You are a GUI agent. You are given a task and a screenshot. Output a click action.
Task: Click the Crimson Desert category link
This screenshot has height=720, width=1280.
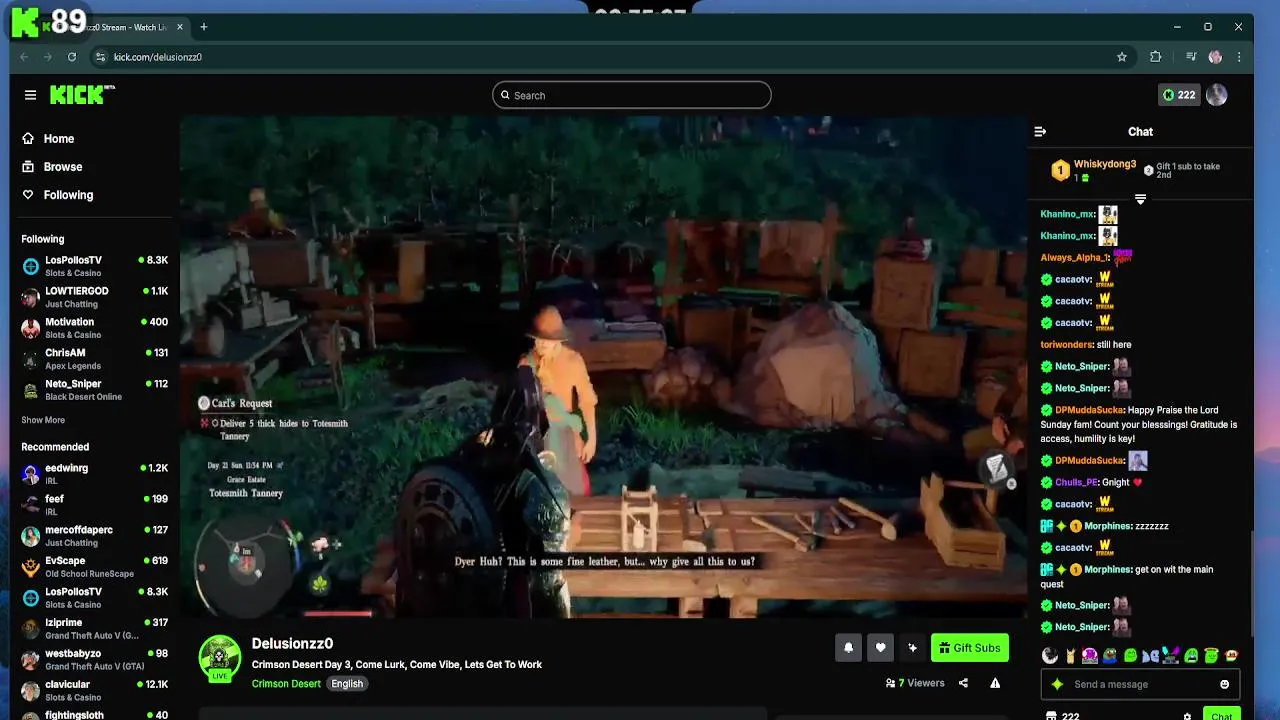286,684
